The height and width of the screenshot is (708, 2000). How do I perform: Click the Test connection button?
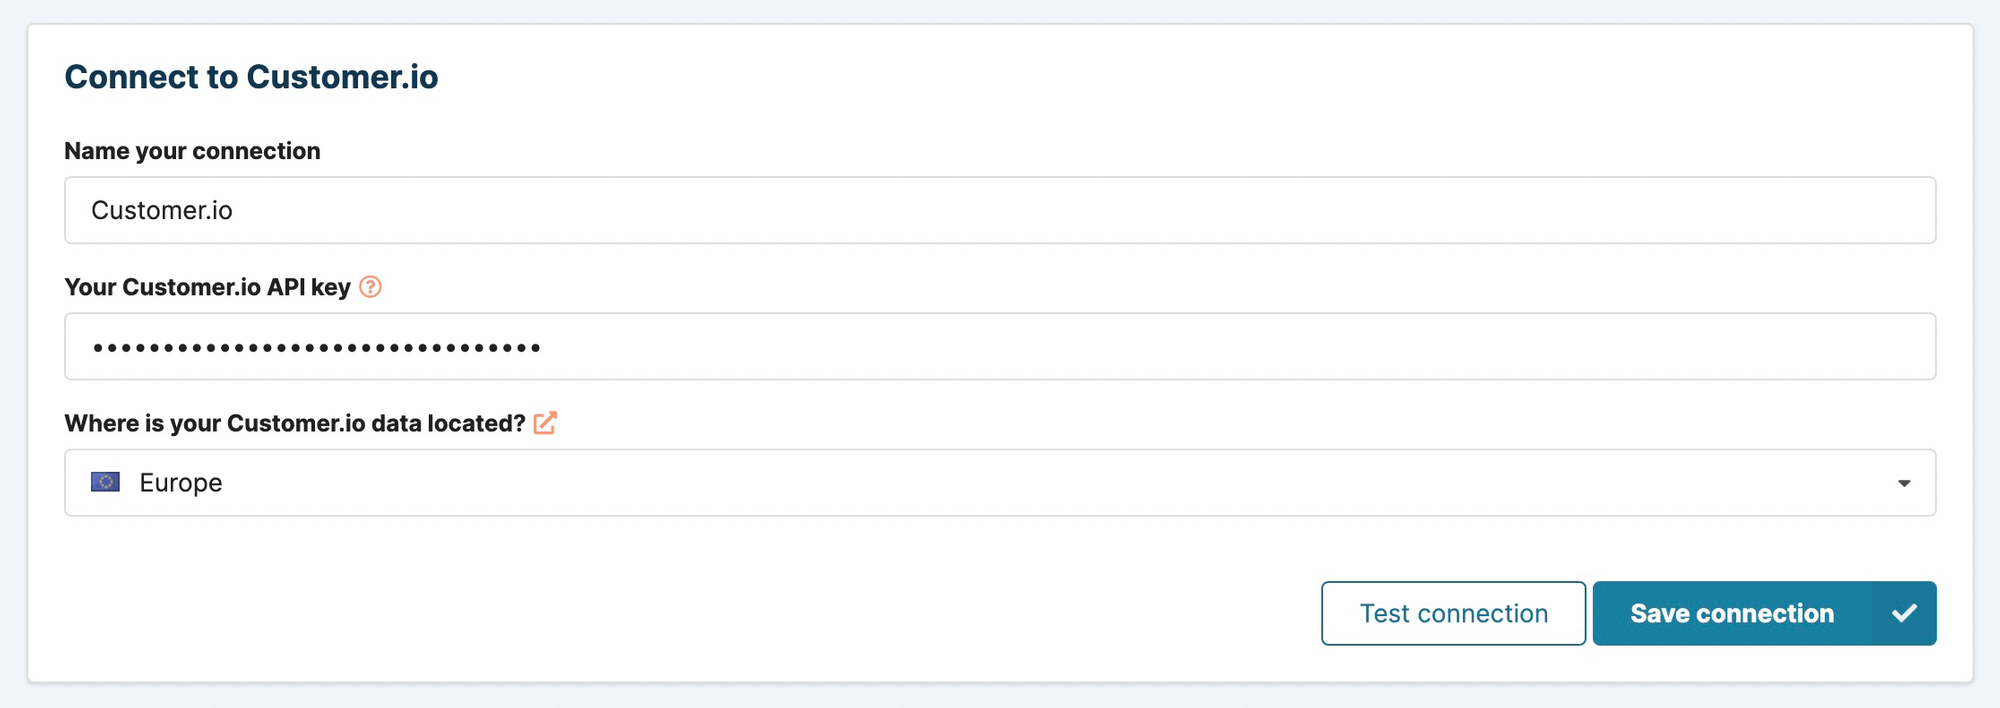click(x=1453, y=613)
